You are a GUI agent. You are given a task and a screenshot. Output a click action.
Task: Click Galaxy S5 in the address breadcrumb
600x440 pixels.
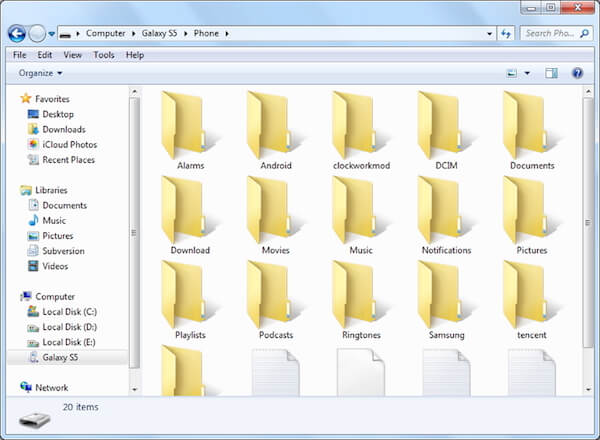(x=159, y=34)
